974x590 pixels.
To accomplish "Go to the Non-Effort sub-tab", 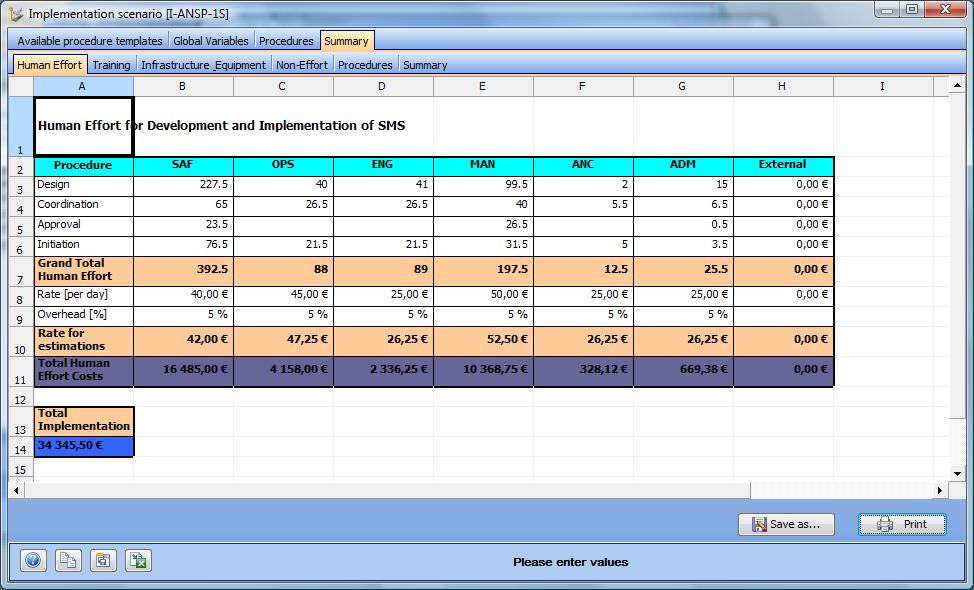I will point(302,65).
